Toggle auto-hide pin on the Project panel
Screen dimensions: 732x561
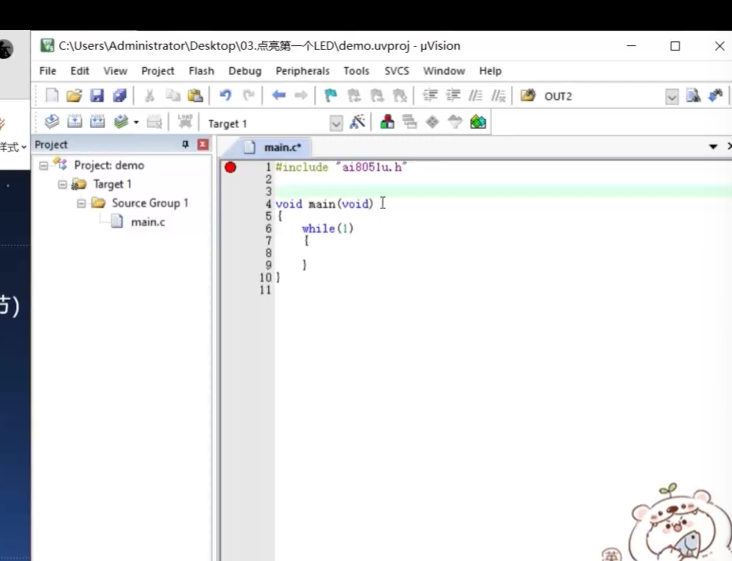click(x=185, y=145)
